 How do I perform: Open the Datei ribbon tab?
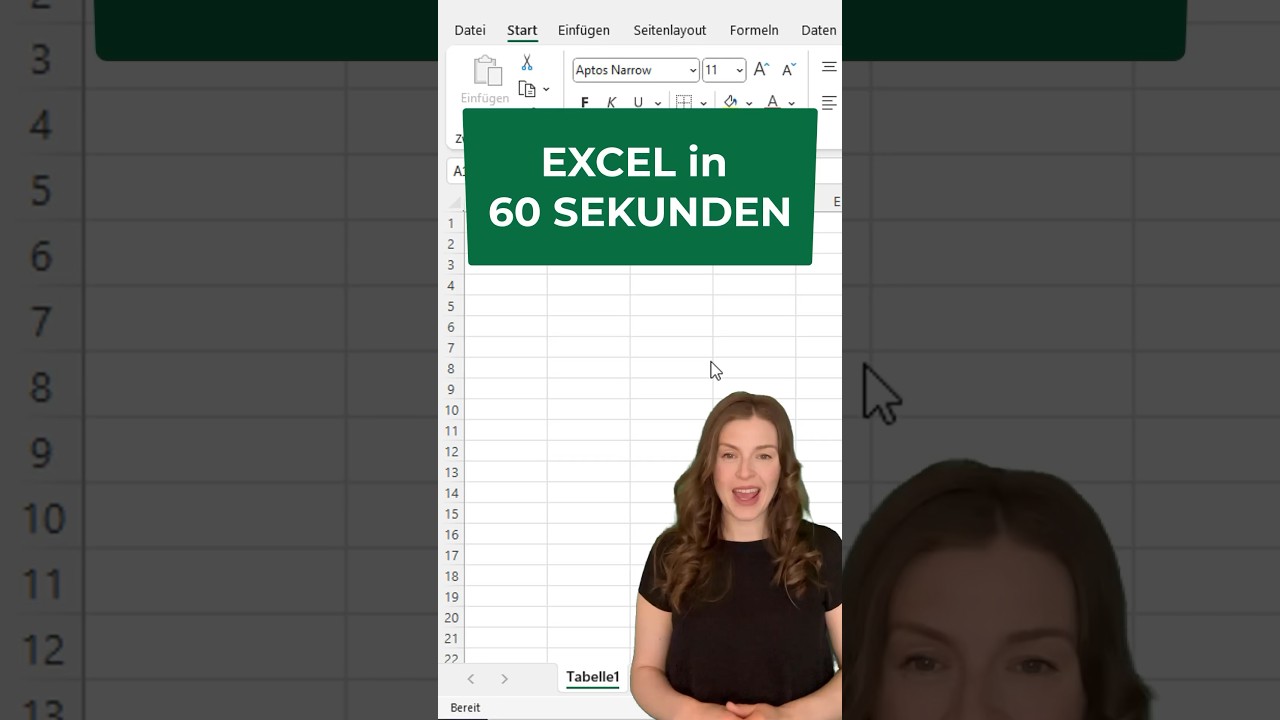[470, 30]
